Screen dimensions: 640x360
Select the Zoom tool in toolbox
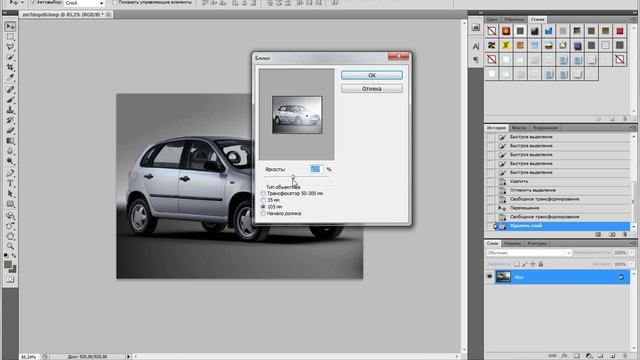click(10, 246)
